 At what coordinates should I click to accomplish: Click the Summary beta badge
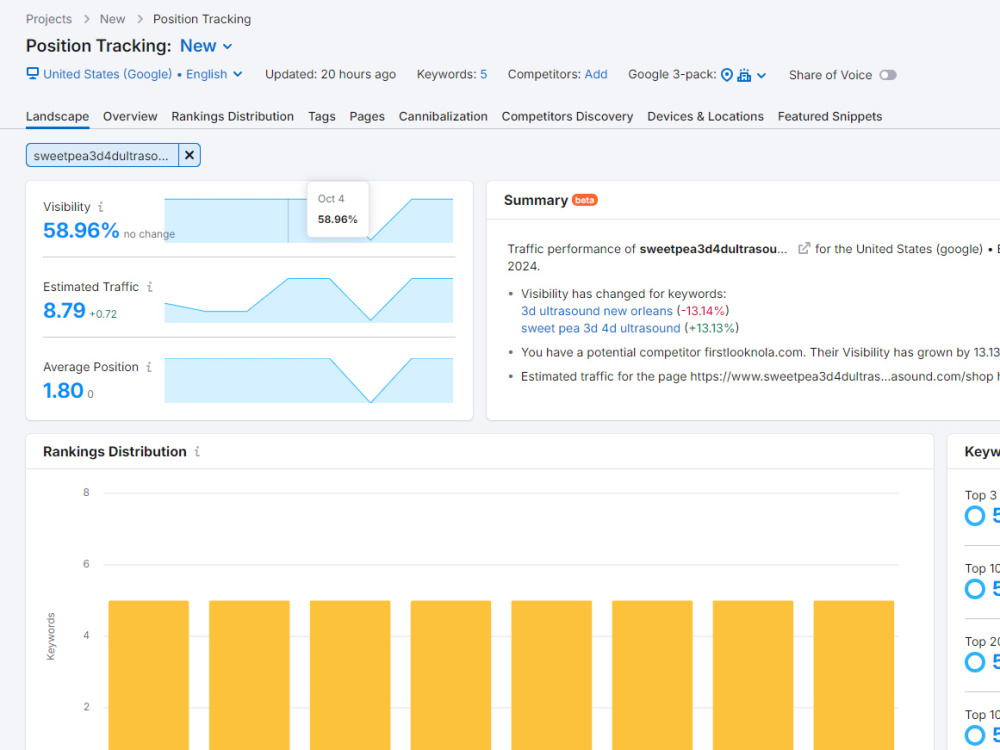coord(584,200)
